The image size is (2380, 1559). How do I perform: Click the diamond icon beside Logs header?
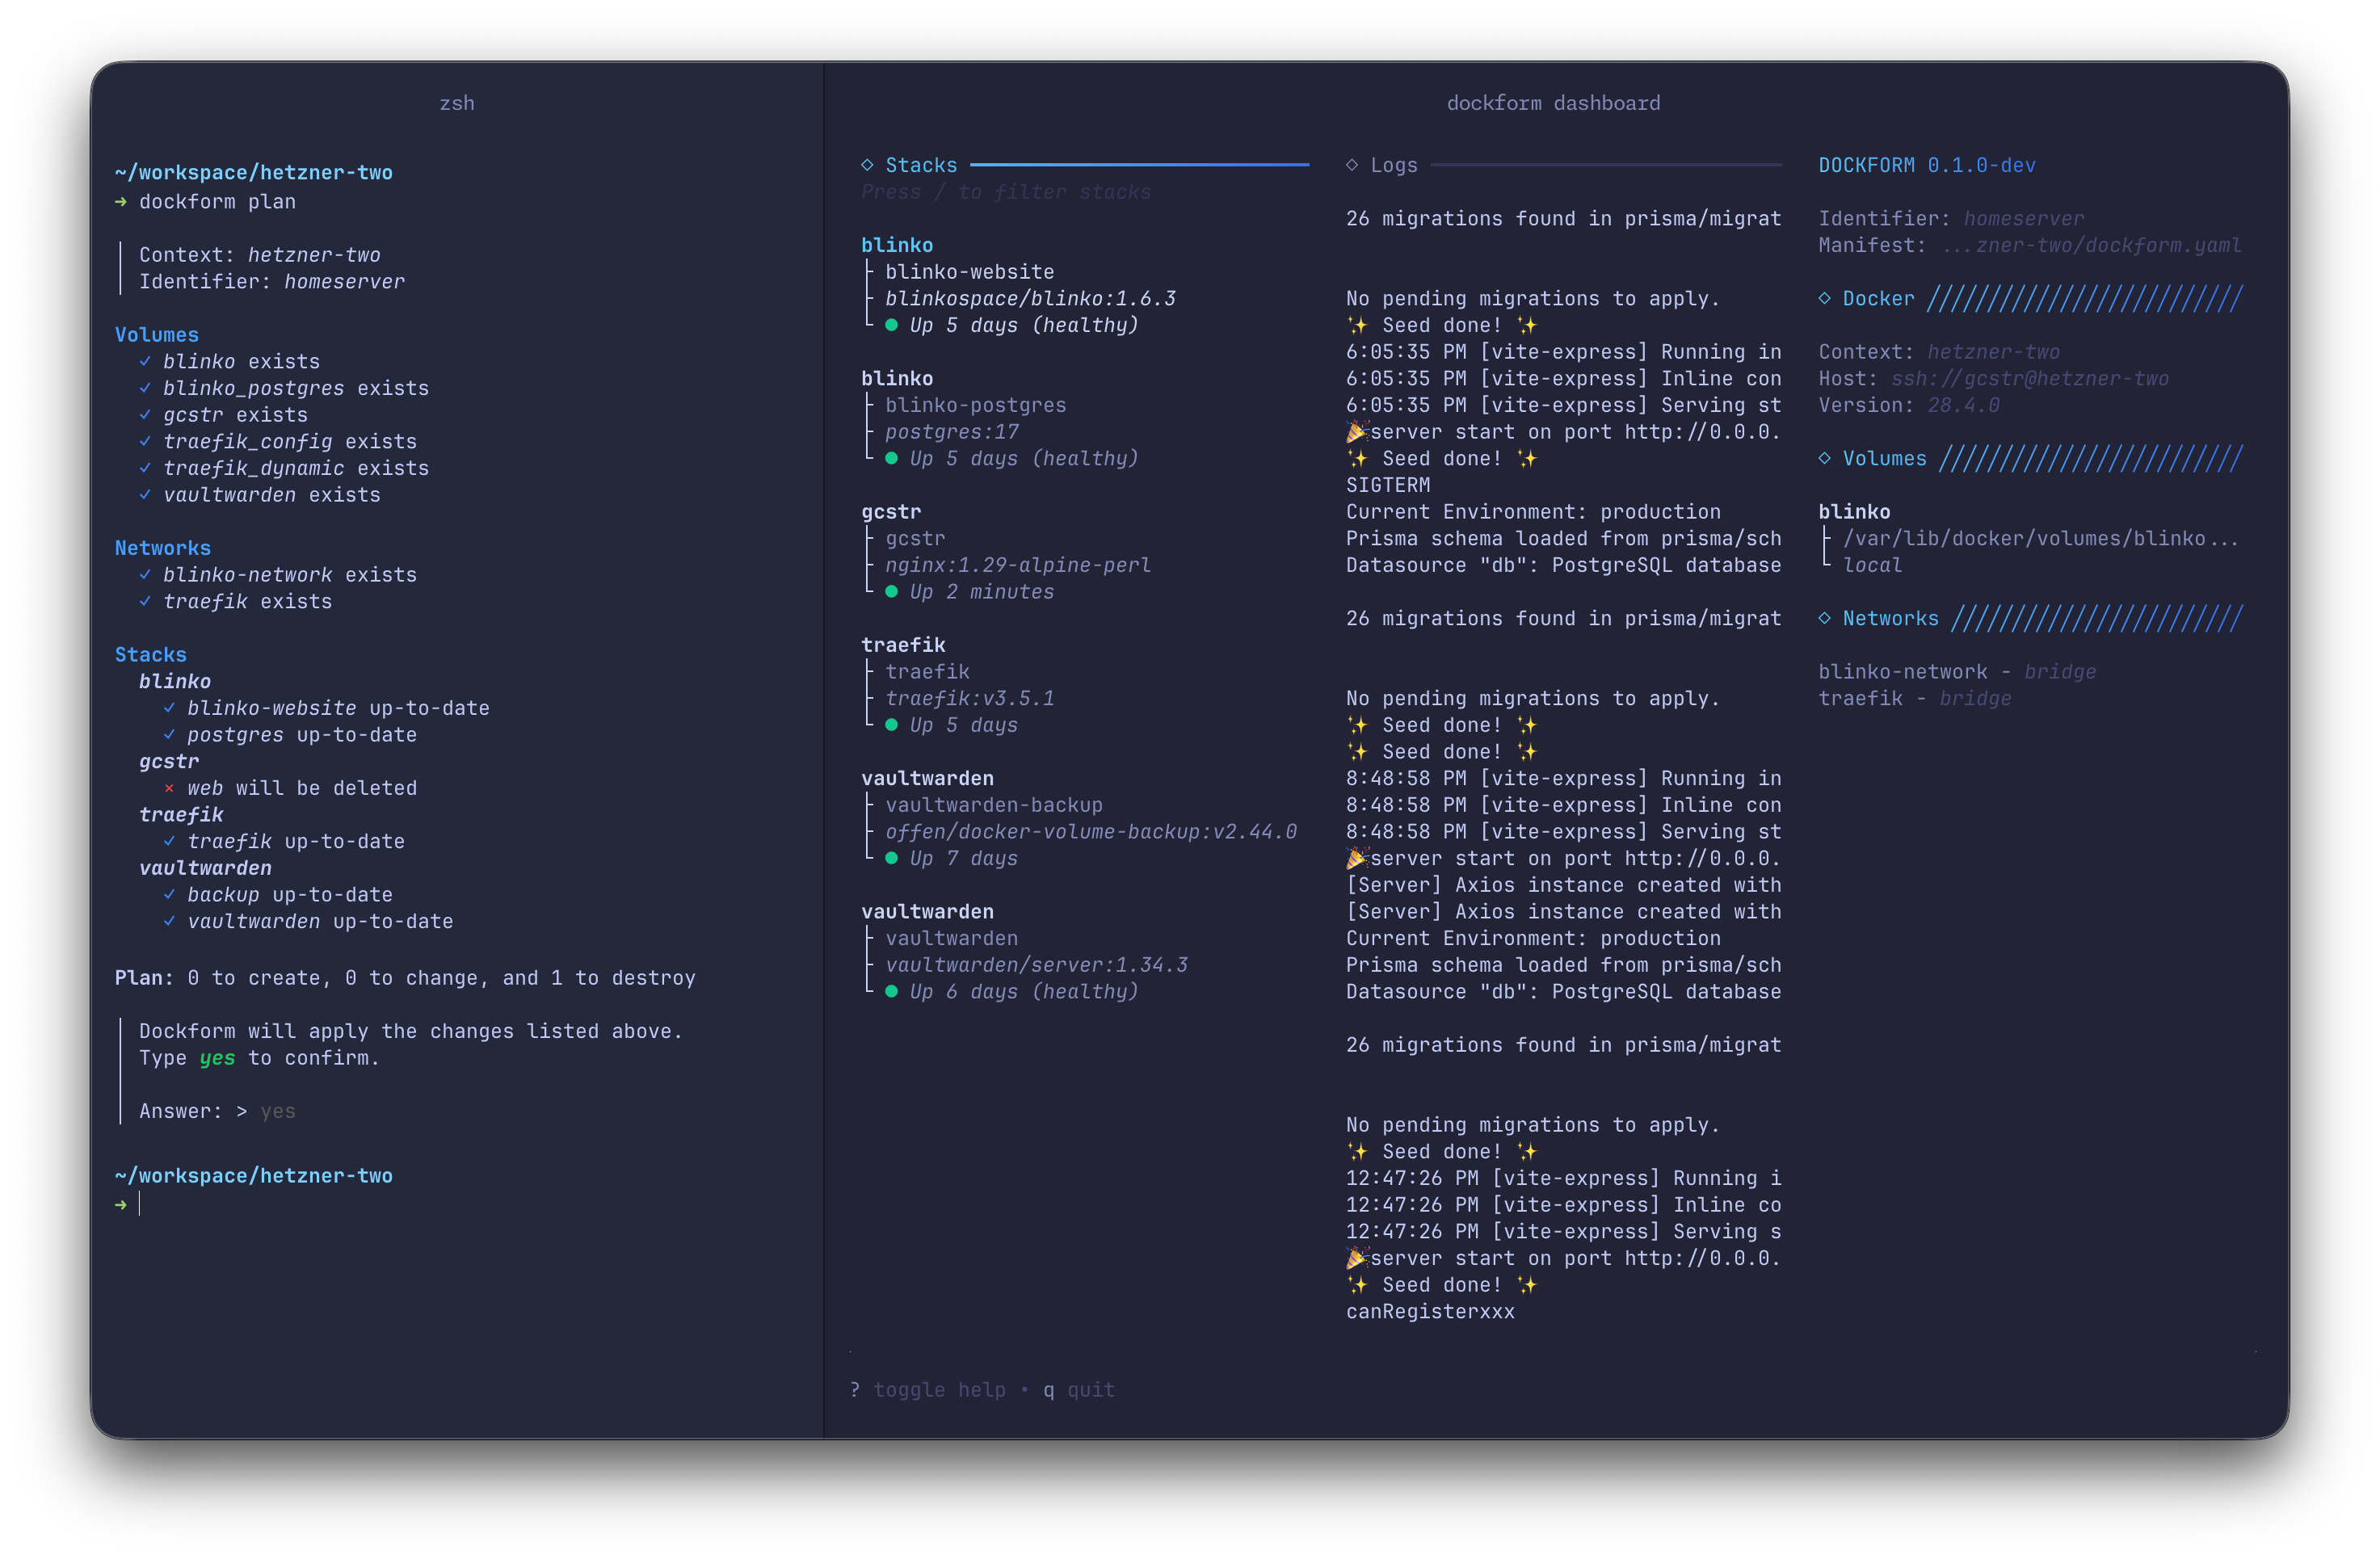point(1352,165)
